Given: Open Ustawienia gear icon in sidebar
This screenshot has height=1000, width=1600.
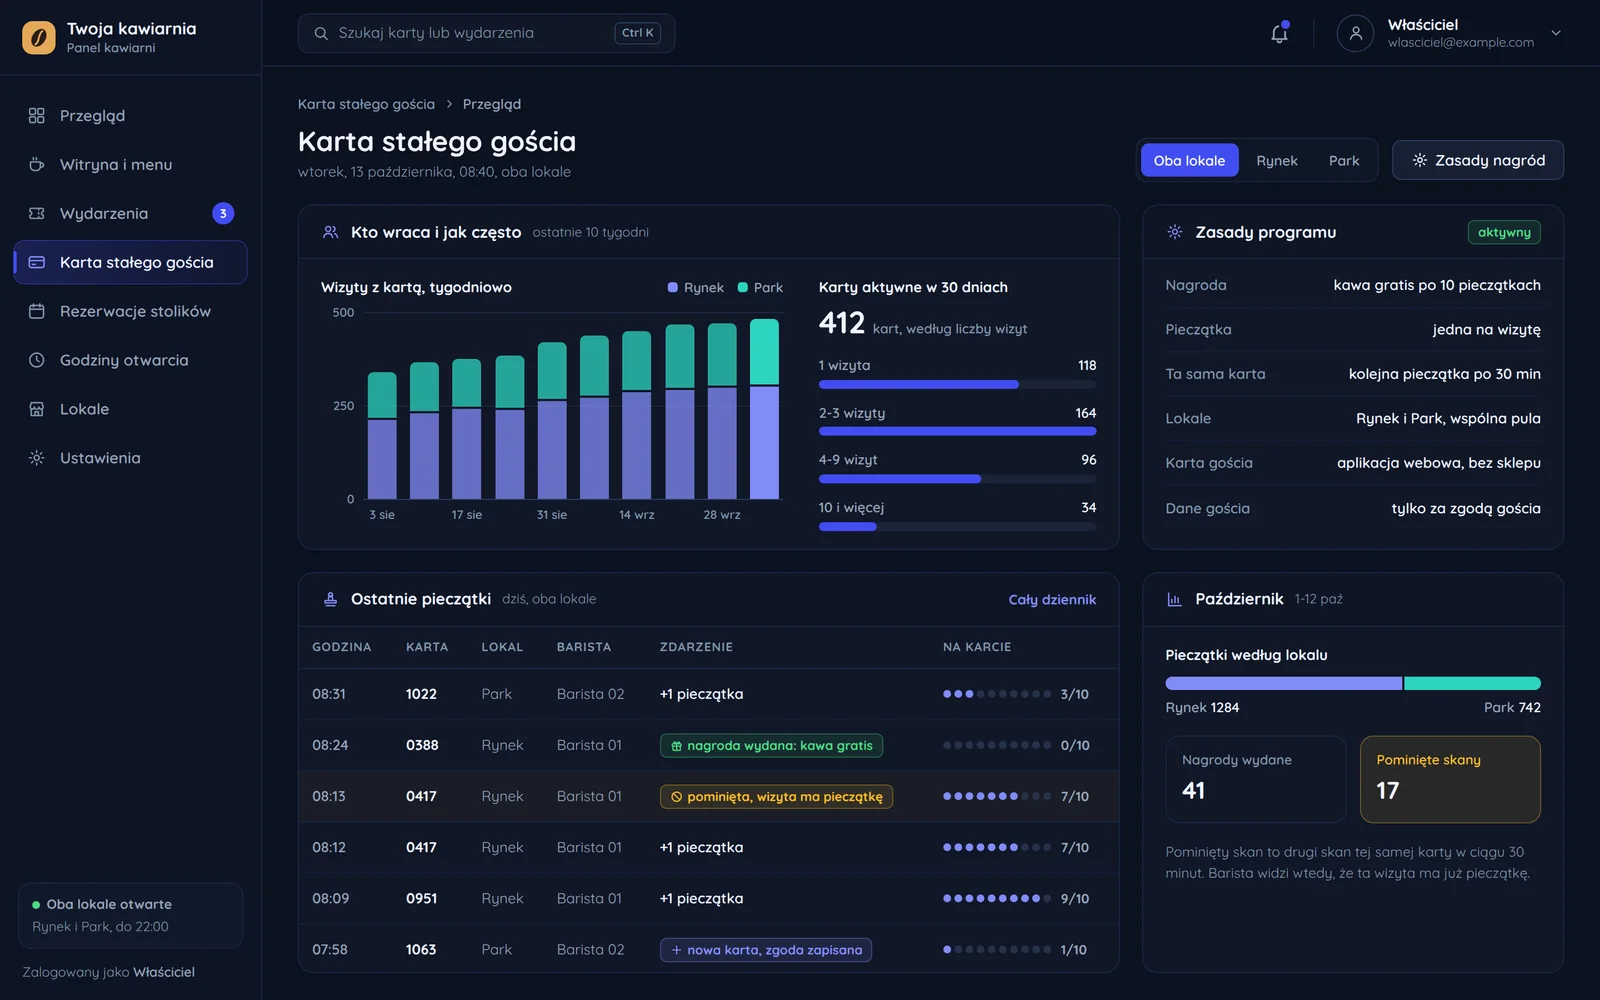Looking at the screenshot, I should point(37,459).
